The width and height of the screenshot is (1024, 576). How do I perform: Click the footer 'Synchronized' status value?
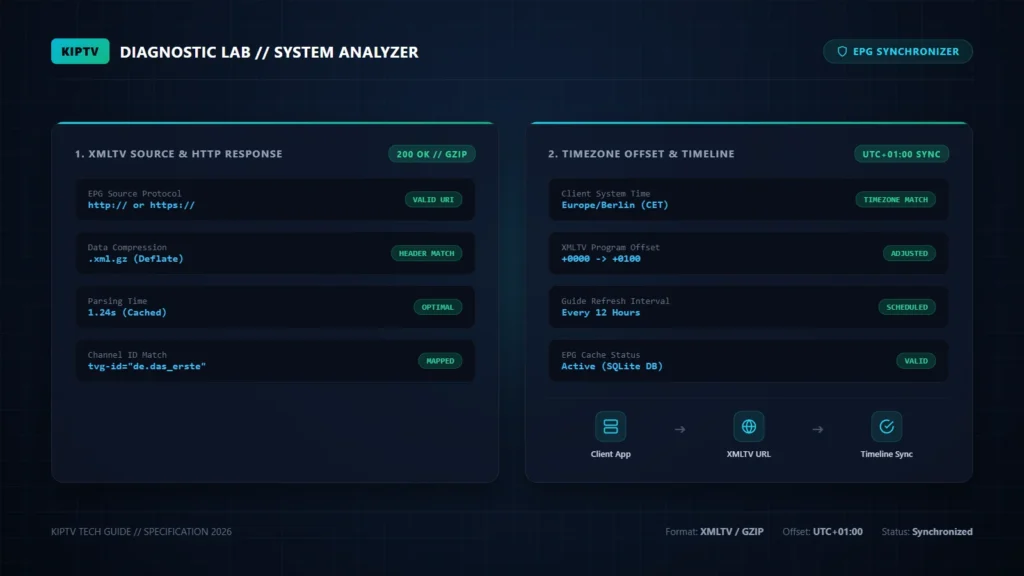942,532
